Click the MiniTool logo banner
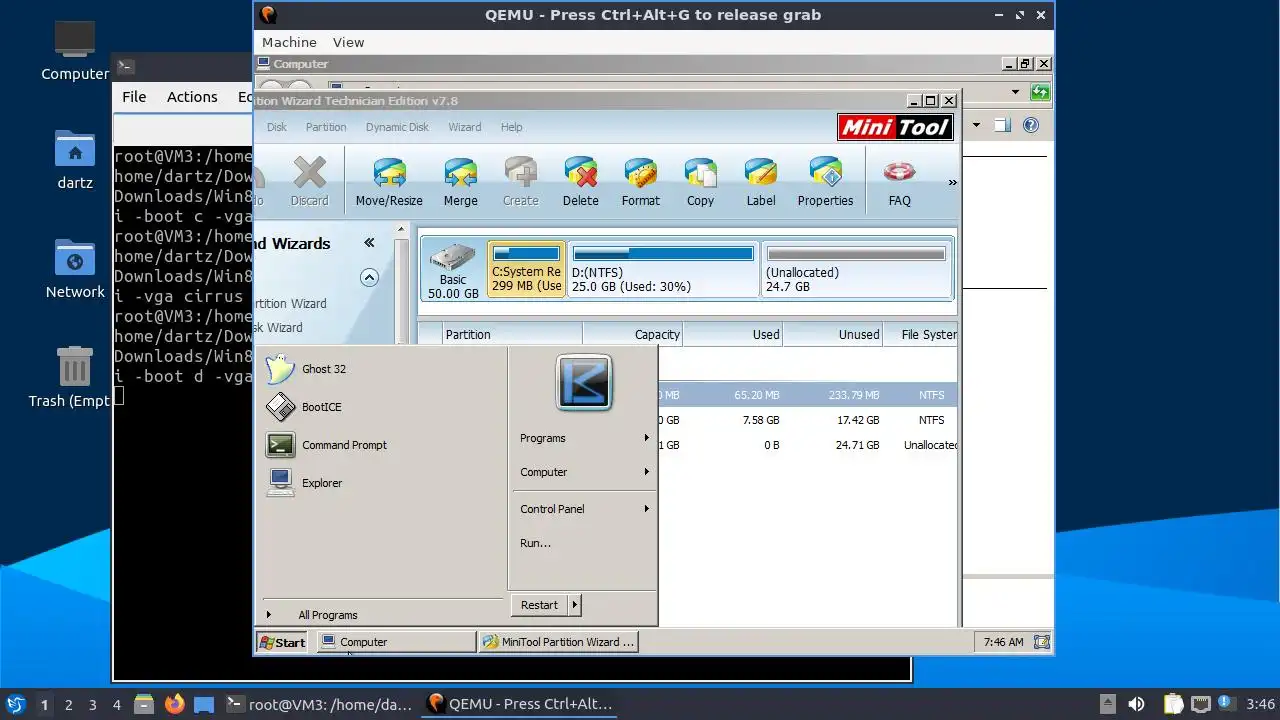Viewport: 1280px width, 720px height. pos(895,127)
